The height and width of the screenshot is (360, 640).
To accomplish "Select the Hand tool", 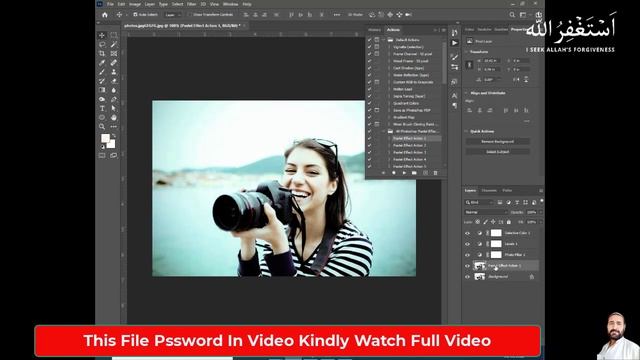I will pyautogui.click(x=113, y=118).
